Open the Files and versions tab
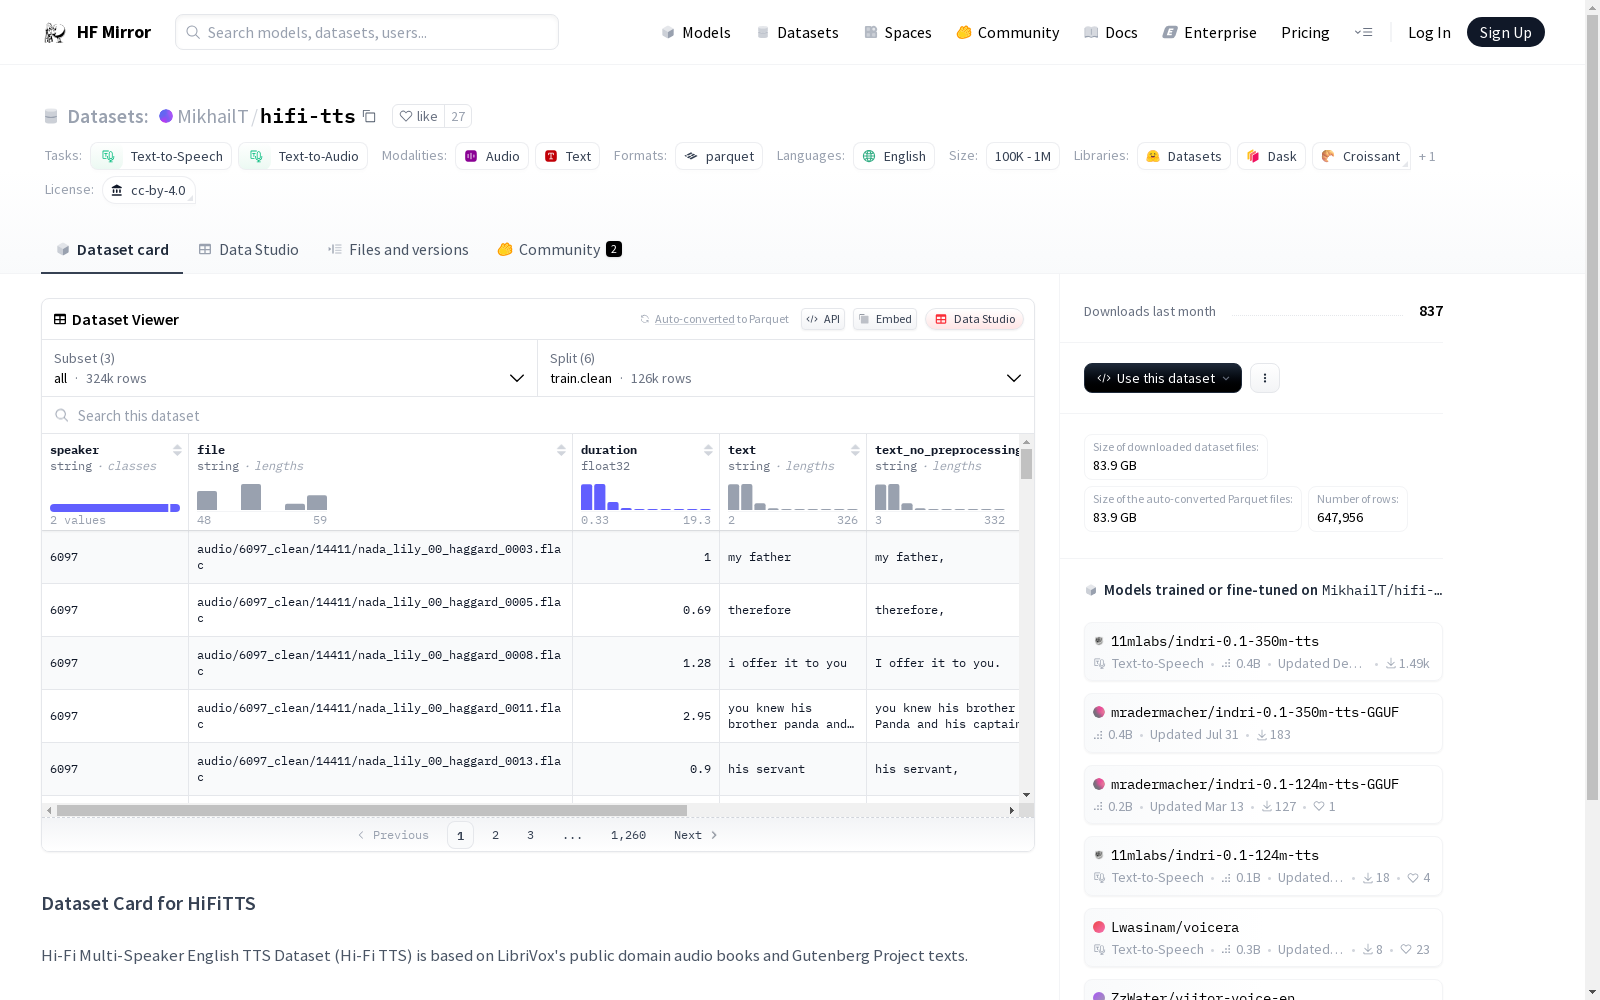Viewport: 1600px width, 1000px height. pos(398,250)
